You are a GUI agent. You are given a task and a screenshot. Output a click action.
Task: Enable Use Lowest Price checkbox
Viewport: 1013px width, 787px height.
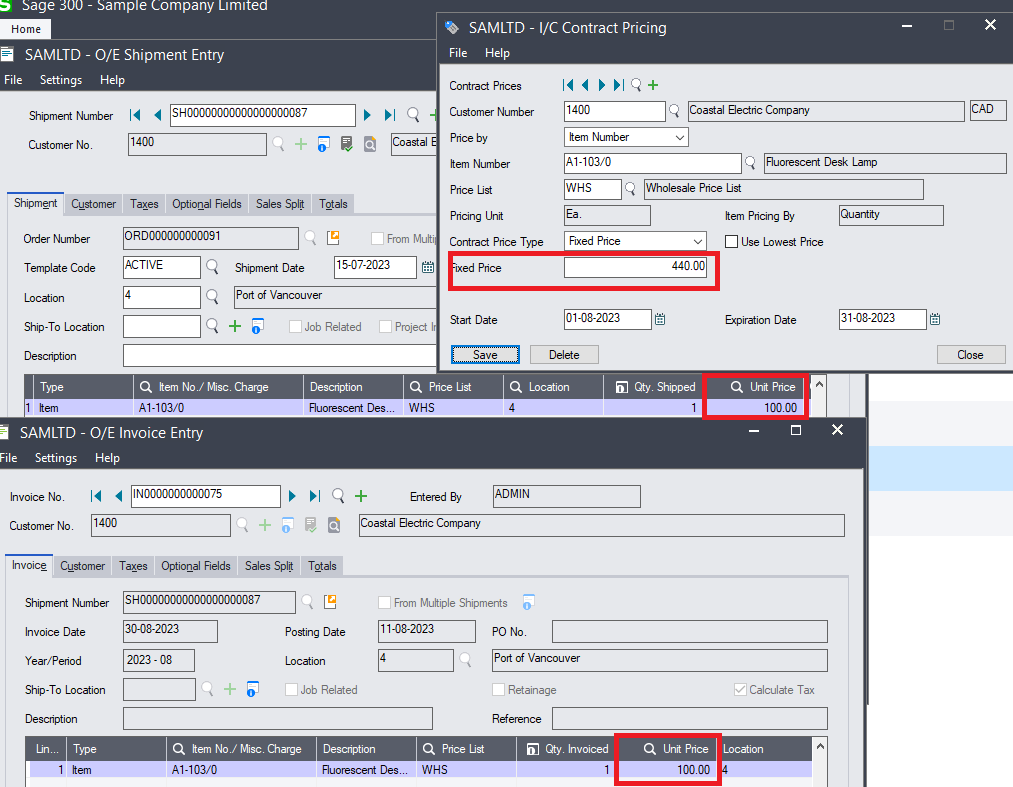pyautogui.click(x=731, y=242)
